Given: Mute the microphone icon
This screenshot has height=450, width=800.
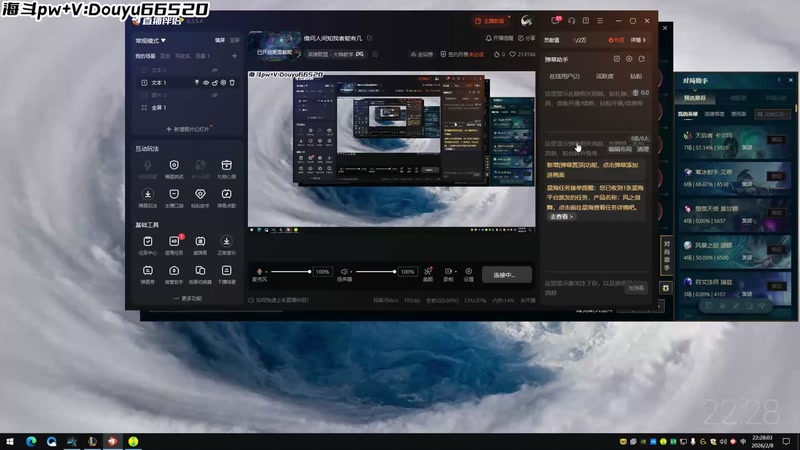Looking at the screenshot, I should point(259,271).
